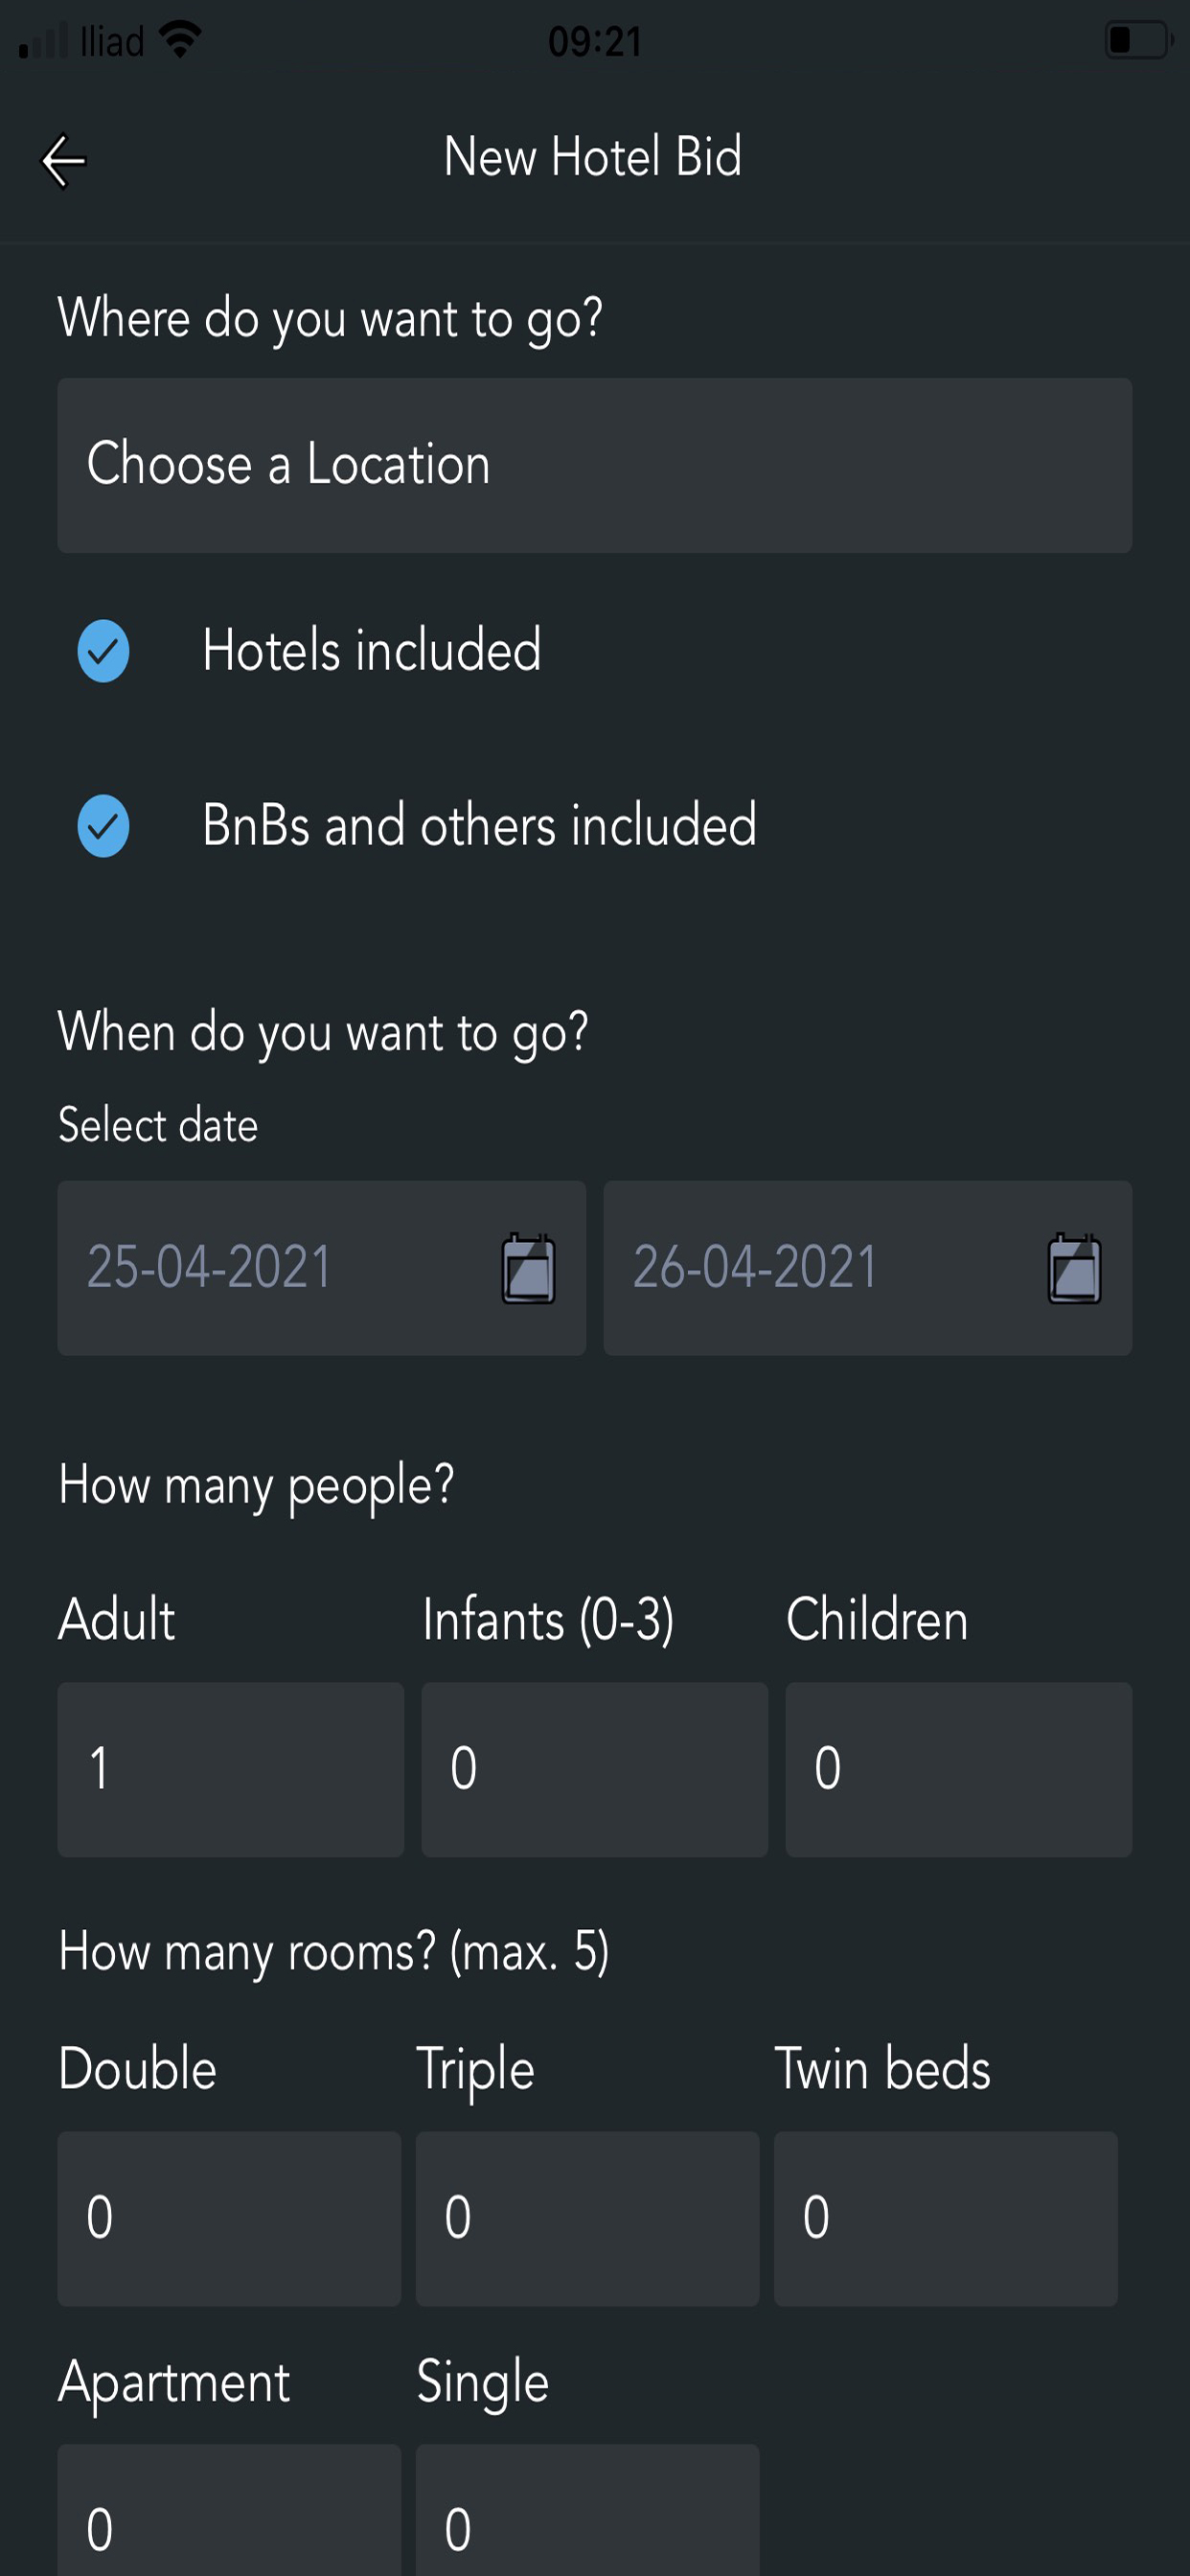Tap the battery status icon
Image resolution: width=1190 pixels, height=2576 pixels.
(x=1138, y=41)
